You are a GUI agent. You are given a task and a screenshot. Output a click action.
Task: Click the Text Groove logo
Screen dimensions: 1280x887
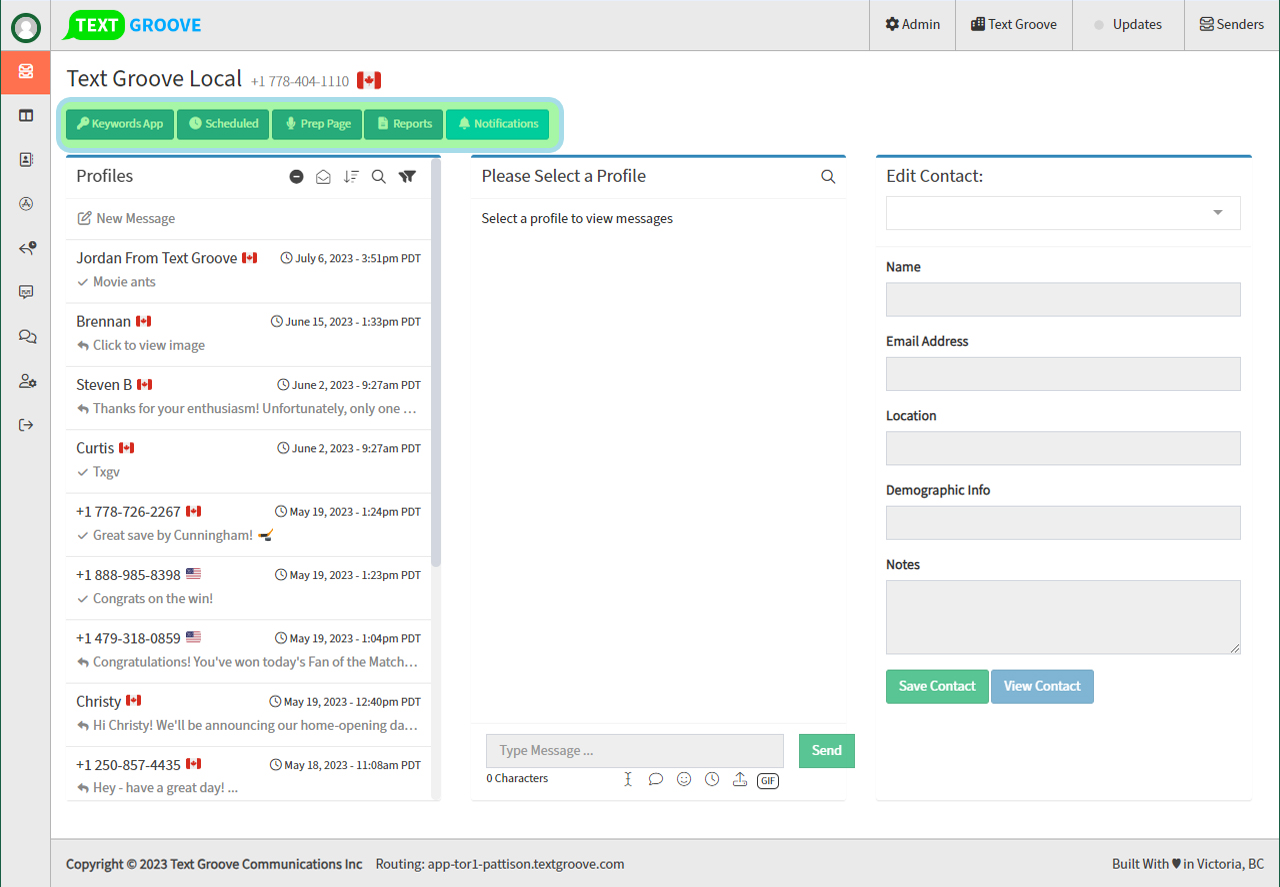(133, 25)
